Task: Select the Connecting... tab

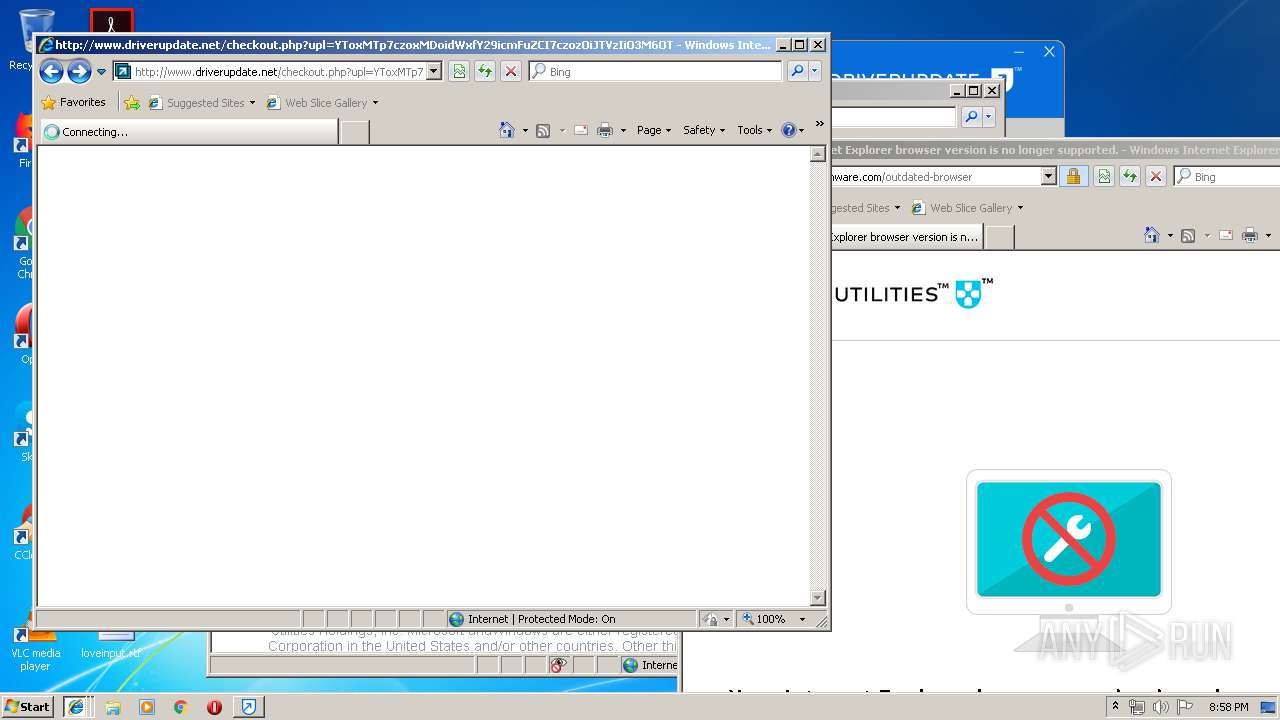Action: tap(189, 131)
